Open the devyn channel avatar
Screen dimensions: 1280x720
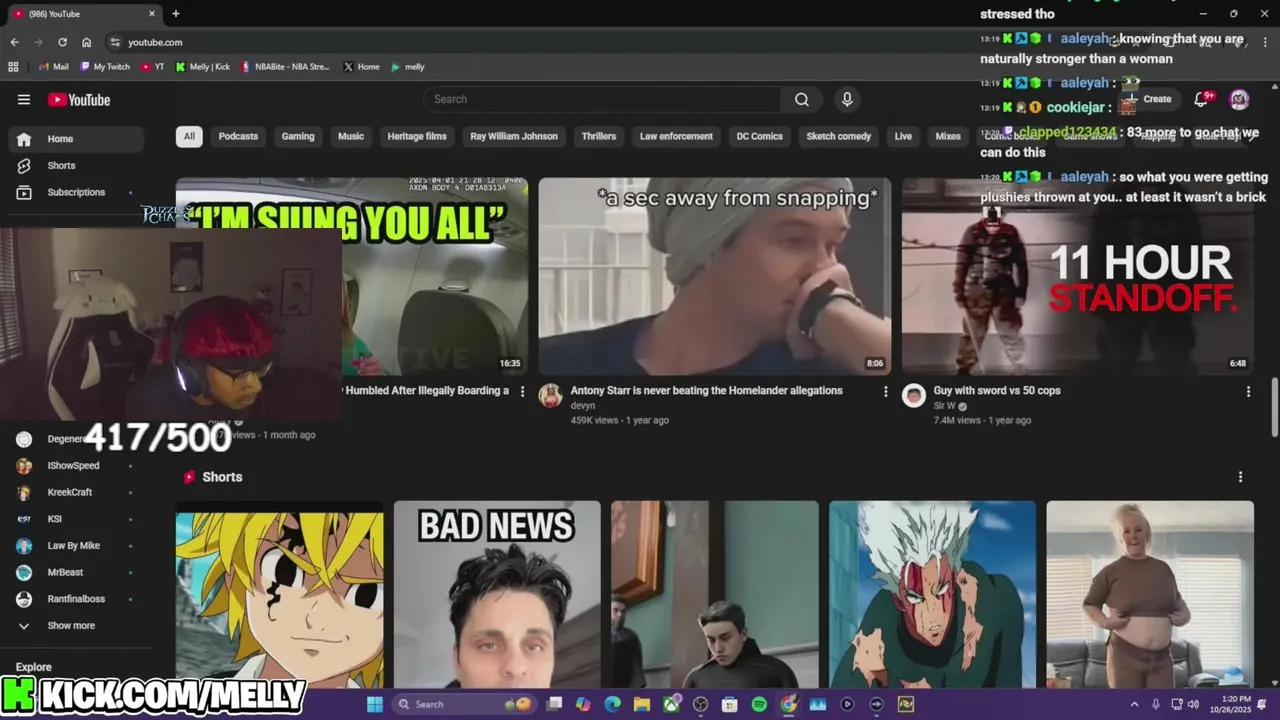pyautogui.click(x=551, y=395)
